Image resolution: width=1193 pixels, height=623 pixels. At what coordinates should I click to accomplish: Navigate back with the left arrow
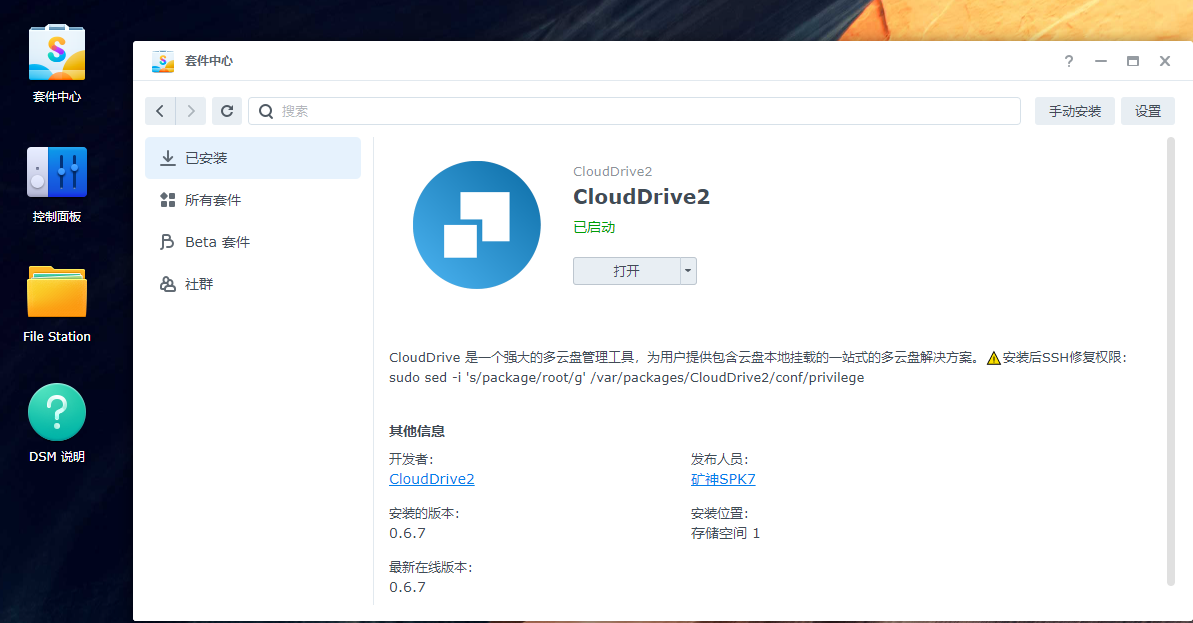(159, 110)
